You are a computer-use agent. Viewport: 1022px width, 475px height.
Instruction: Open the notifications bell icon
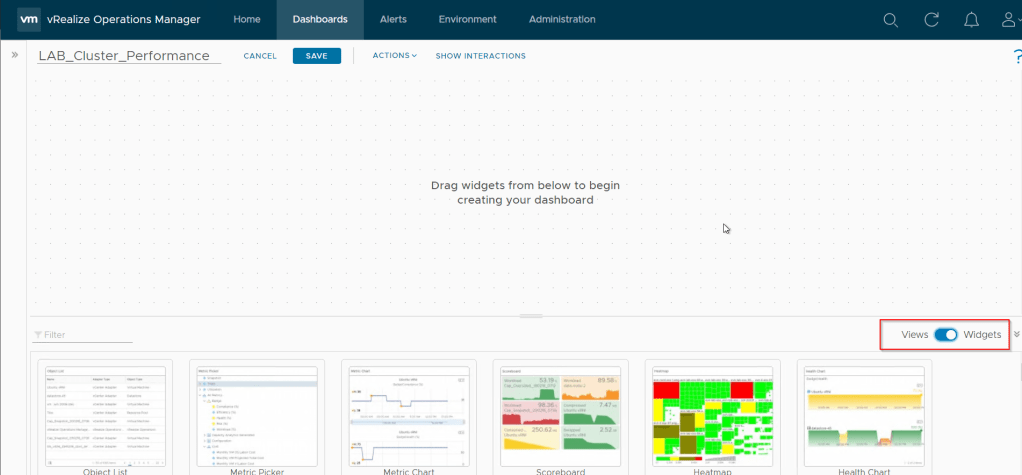[971, 20]
